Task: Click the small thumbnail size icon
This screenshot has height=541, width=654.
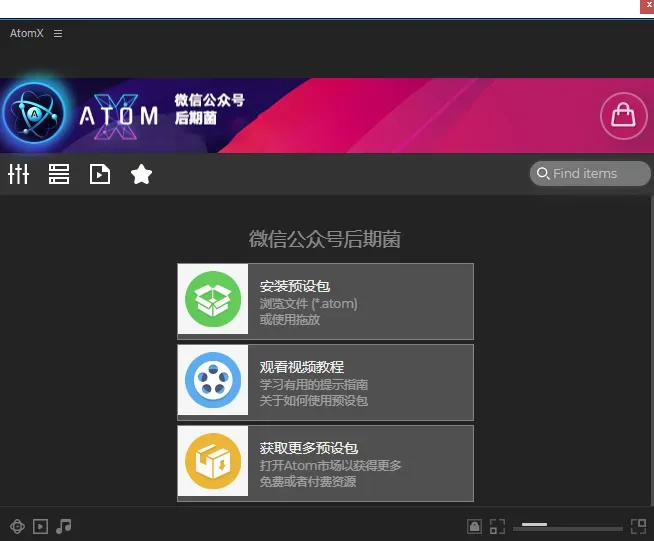Action: (497, 526)
